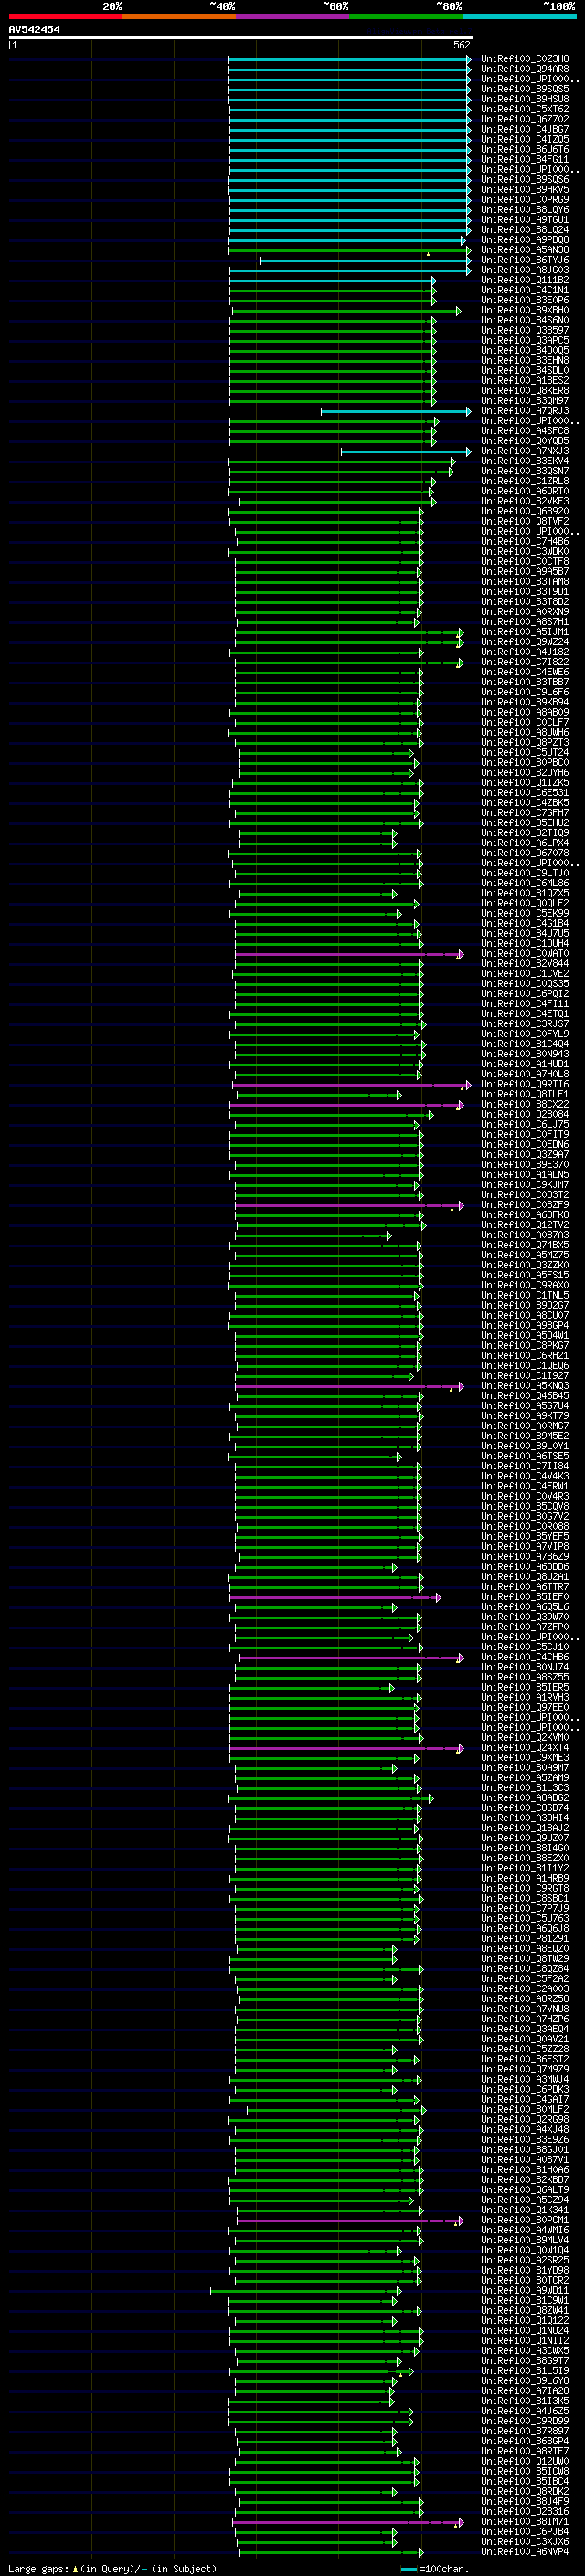Open hit UniRef100_B9SQS5
Viewport: 585px width, 2576px height.
[x=525, y=89]
